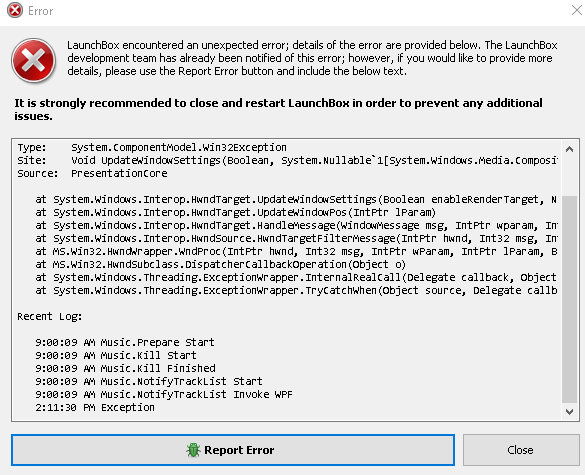This screenshot has height=475, width=585.
Task: Click the HwndTarget.UpdateWindowPos stack trace line
Action: (x=235, y=212)
